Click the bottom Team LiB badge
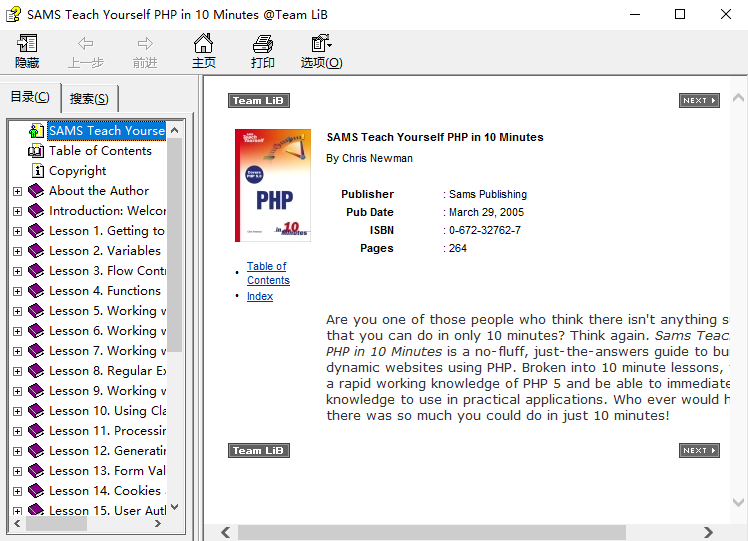Image resolution: width=748 pixels, height=541 pixels. 258,451
